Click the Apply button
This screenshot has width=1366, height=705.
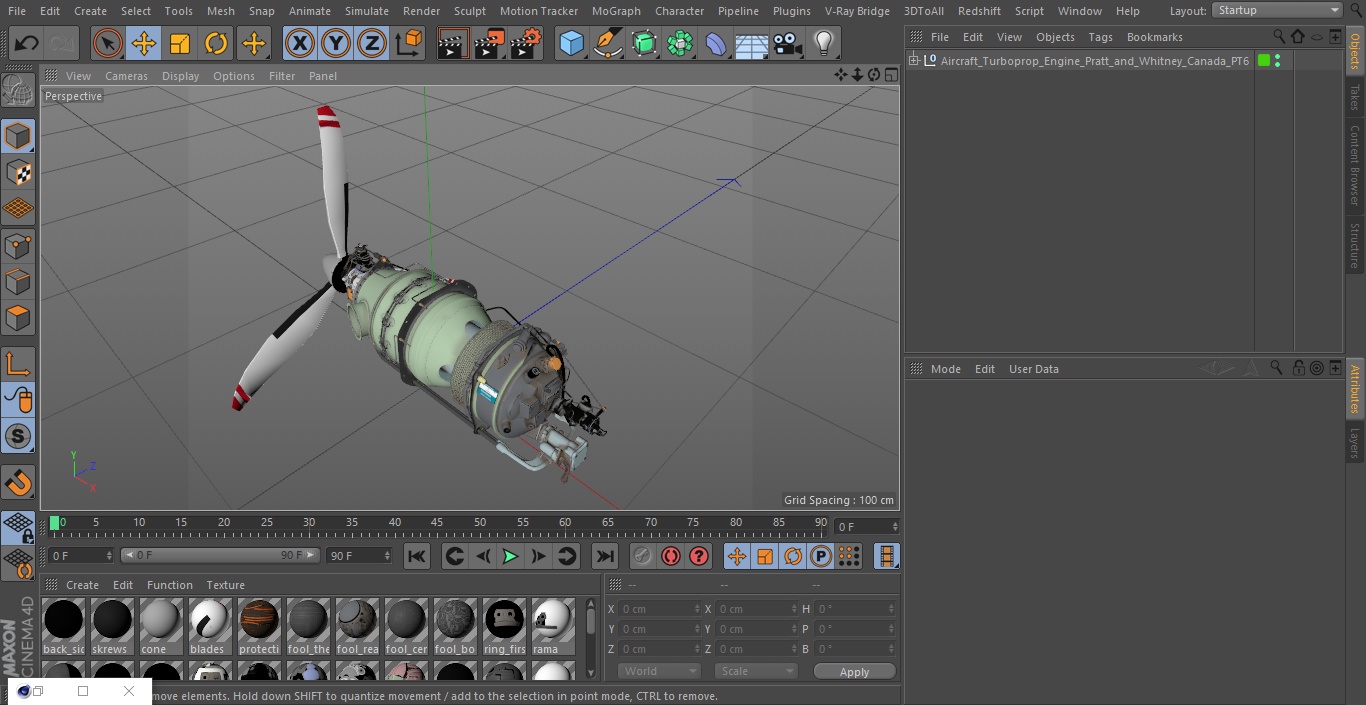pos(854,671)
